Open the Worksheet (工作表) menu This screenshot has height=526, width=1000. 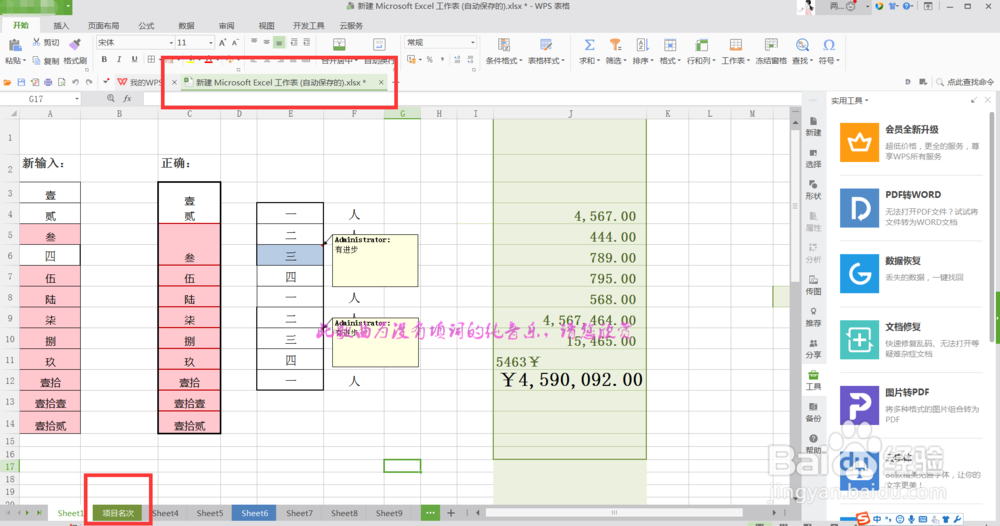735,52
